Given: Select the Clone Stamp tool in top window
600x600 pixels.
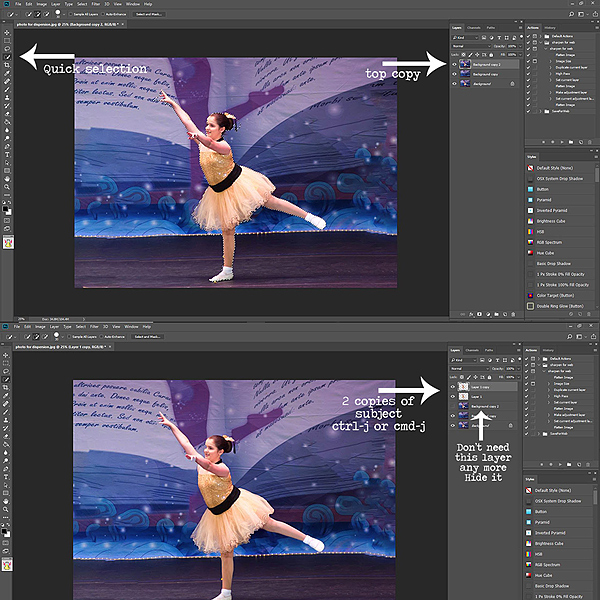Looking at the screenshot, I should pyautogui.click(x=7, y=98).
